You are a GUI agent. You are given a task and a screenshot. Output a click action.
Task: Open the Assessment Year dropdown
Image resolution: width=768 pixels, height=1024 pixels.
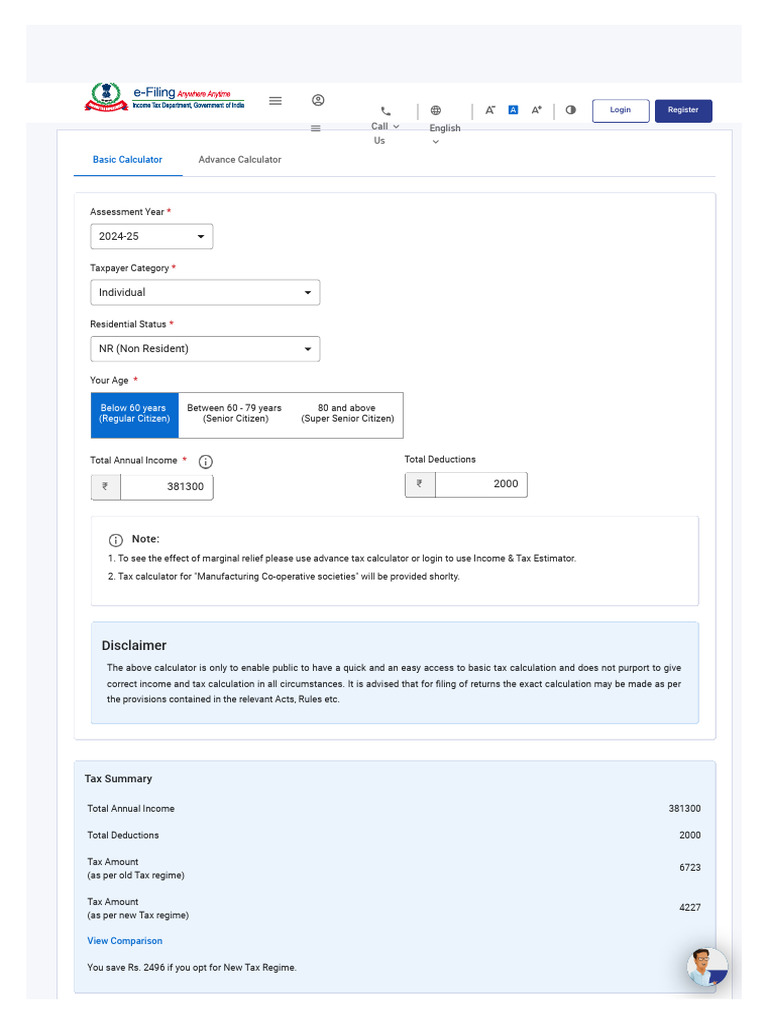[x=152, y=236]
